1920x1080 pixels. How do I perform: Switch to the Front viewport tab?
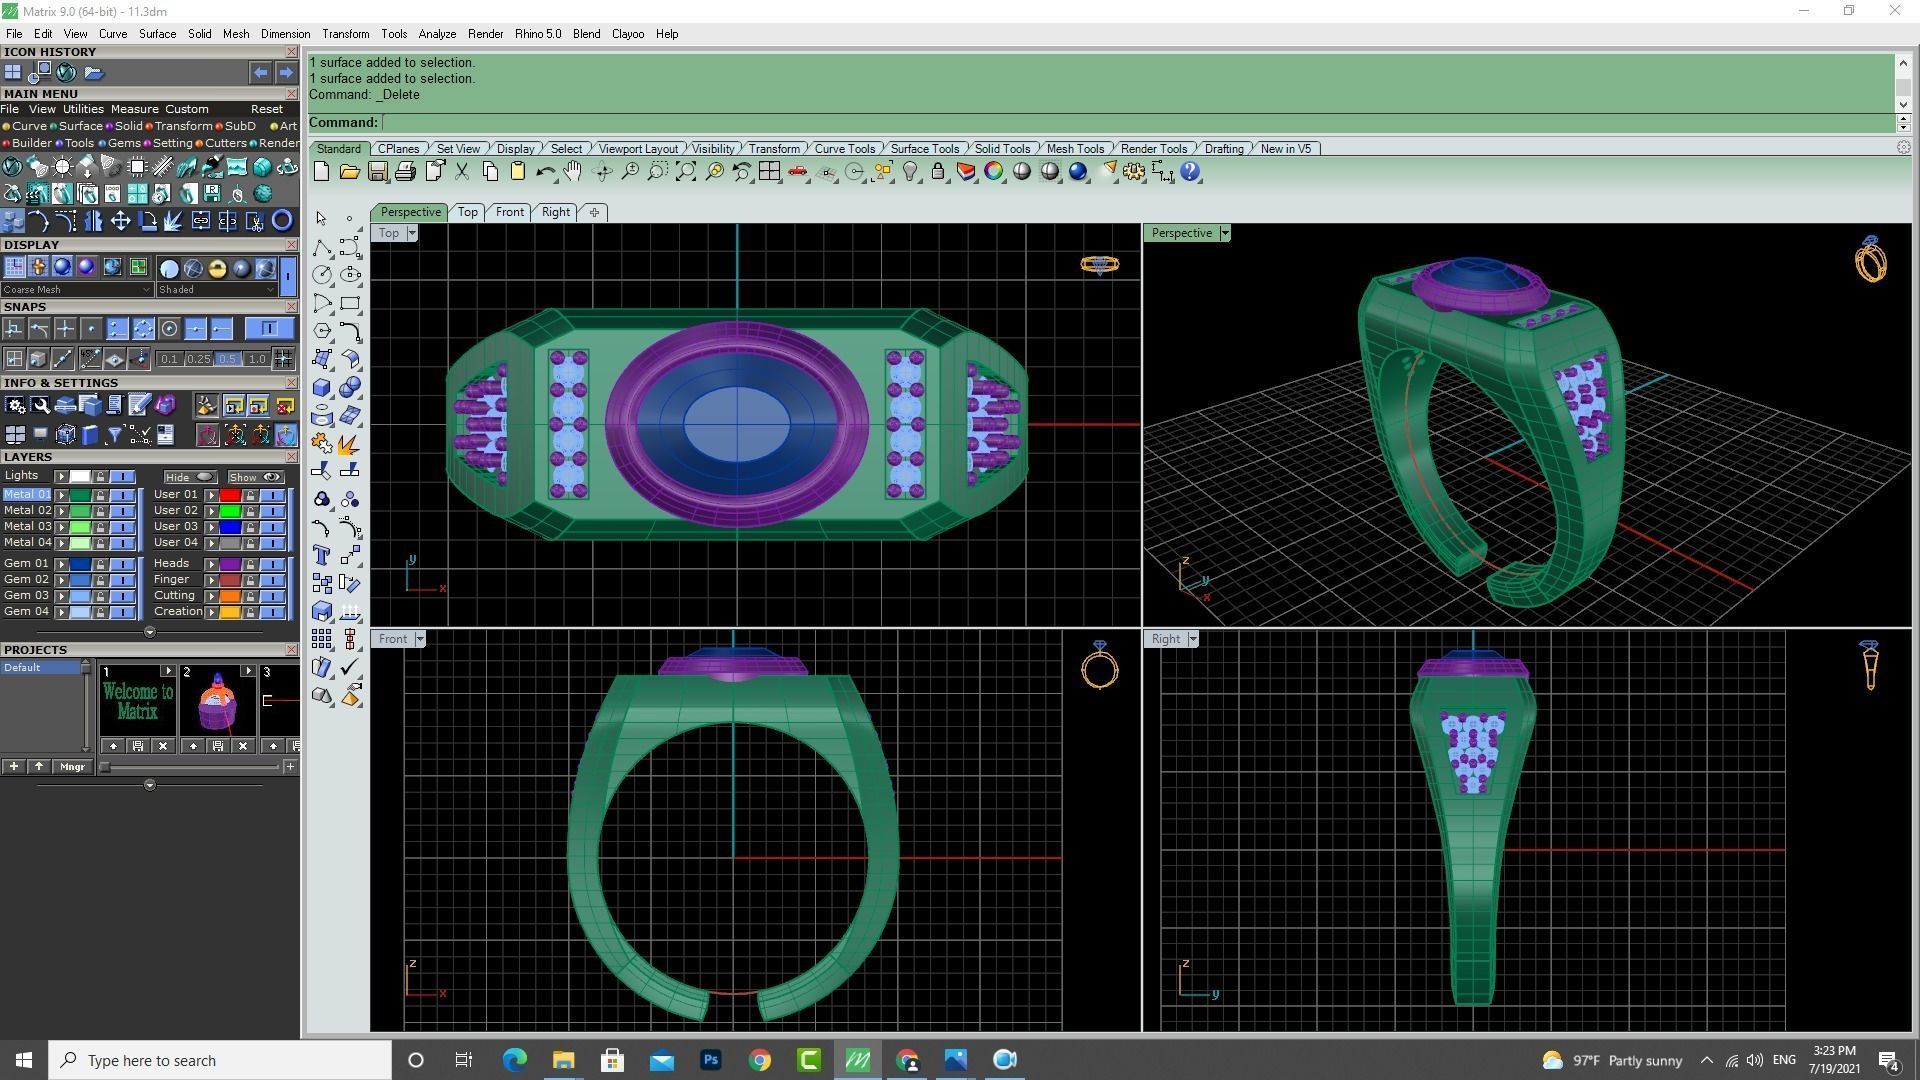coord(509,212)
